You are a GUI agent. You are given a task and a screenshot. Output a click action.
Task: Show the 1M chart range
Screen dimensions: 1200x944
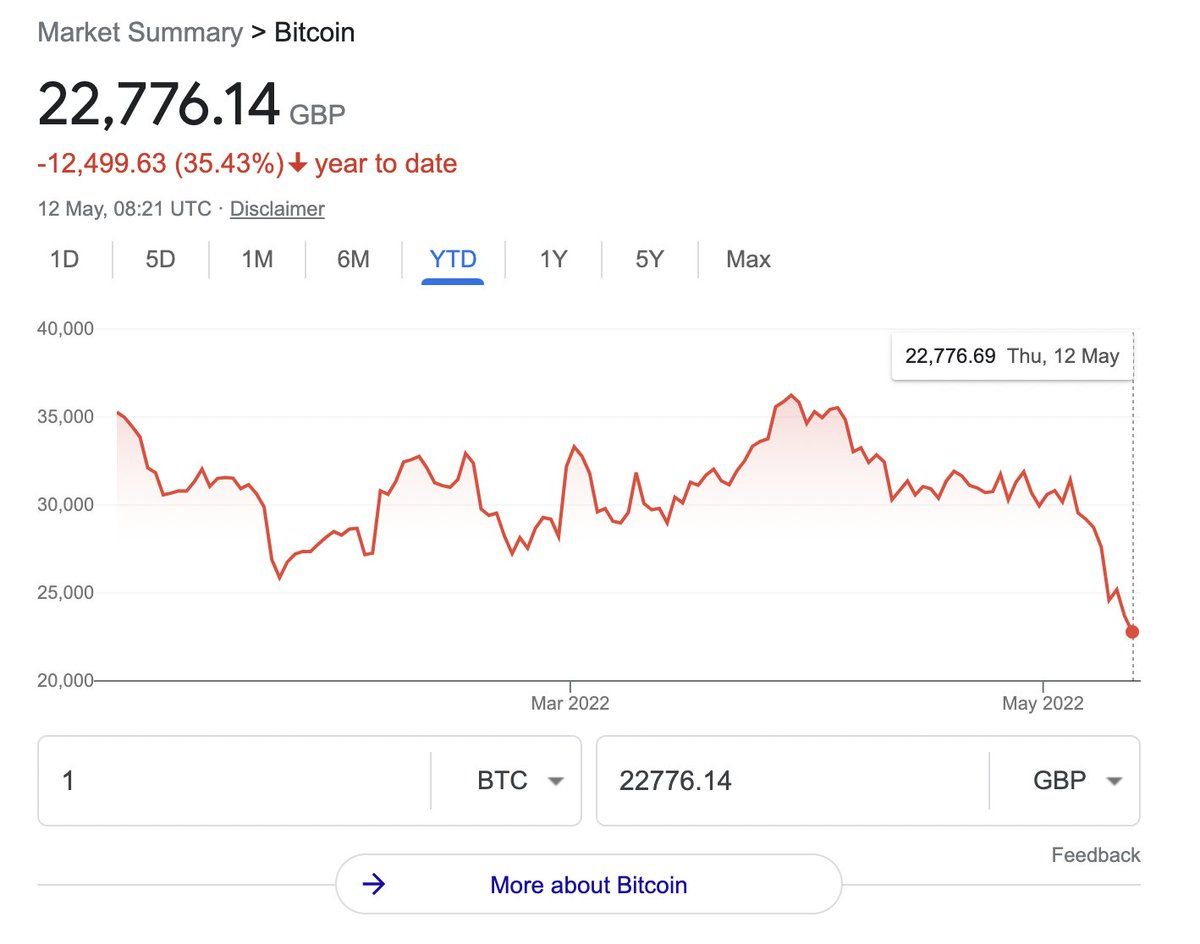(257, 260)
